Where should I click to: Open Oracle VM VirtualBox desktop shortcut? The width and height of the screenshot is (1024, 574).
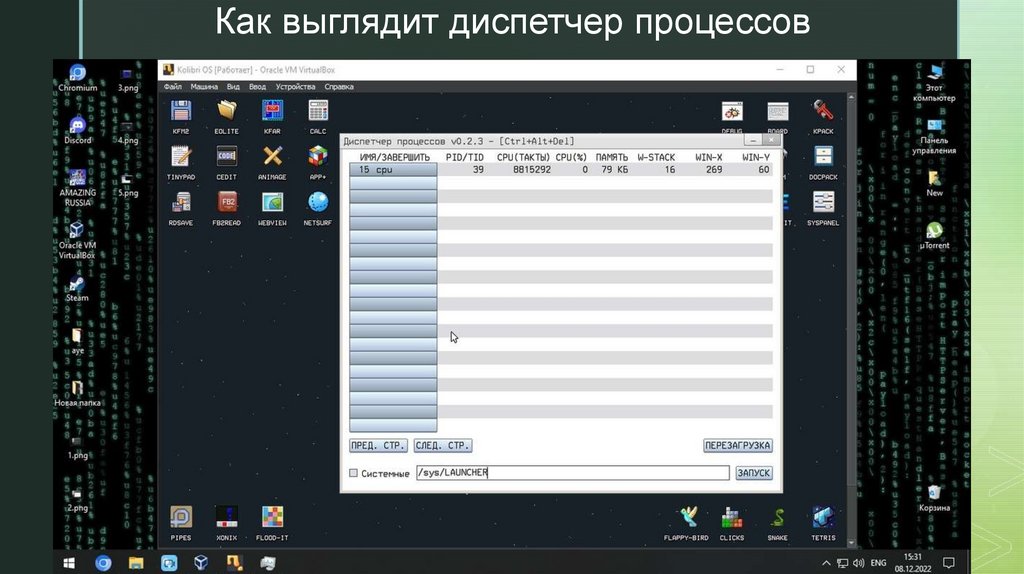point(77,231)
